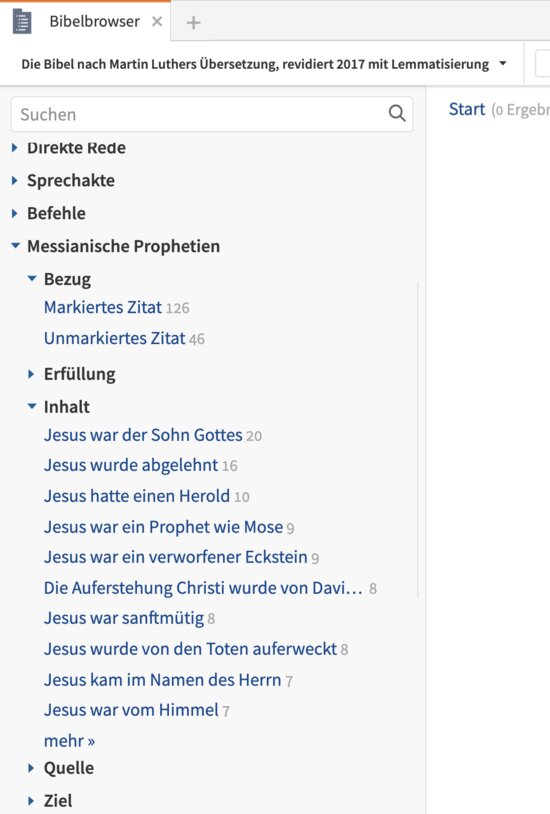Focus the Suchen search field
The height and width of the screenshot is (814, 550).
click(x=212, y=114)
